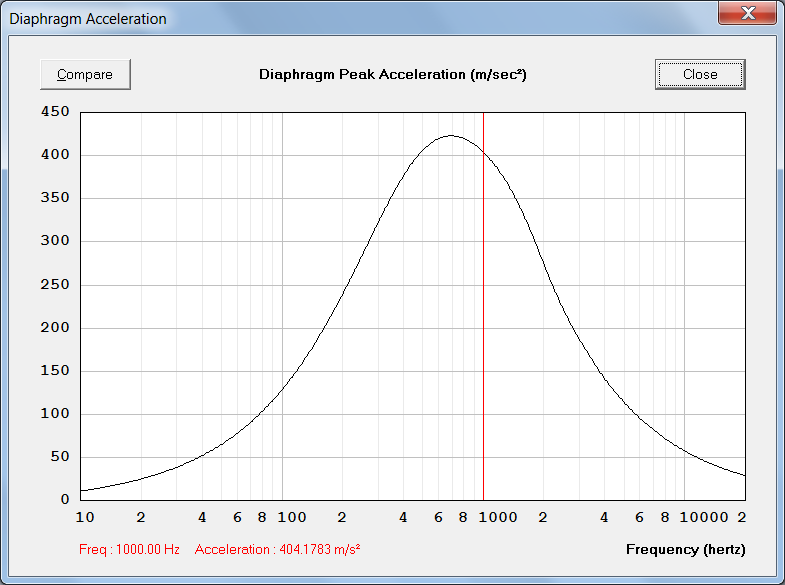Click the 50 y-axis value

[x=60, y=456]
